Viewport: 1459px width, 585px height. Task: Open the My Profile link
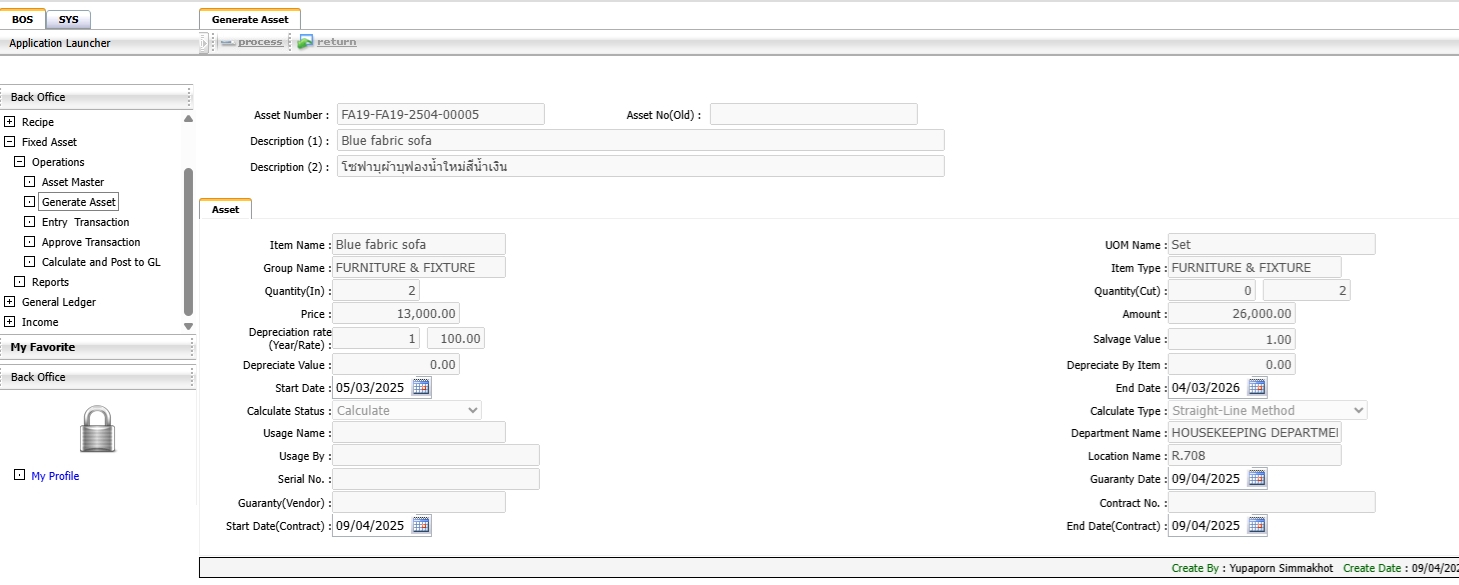coord(55,476)
